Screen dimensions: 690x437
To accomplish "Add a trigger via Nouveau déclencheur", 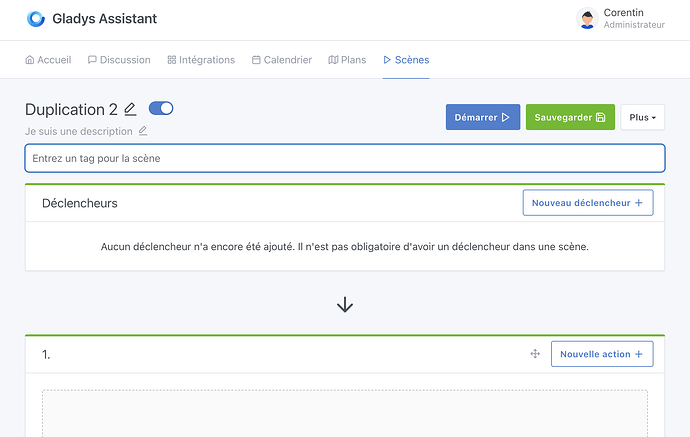I will pos(588,203).
